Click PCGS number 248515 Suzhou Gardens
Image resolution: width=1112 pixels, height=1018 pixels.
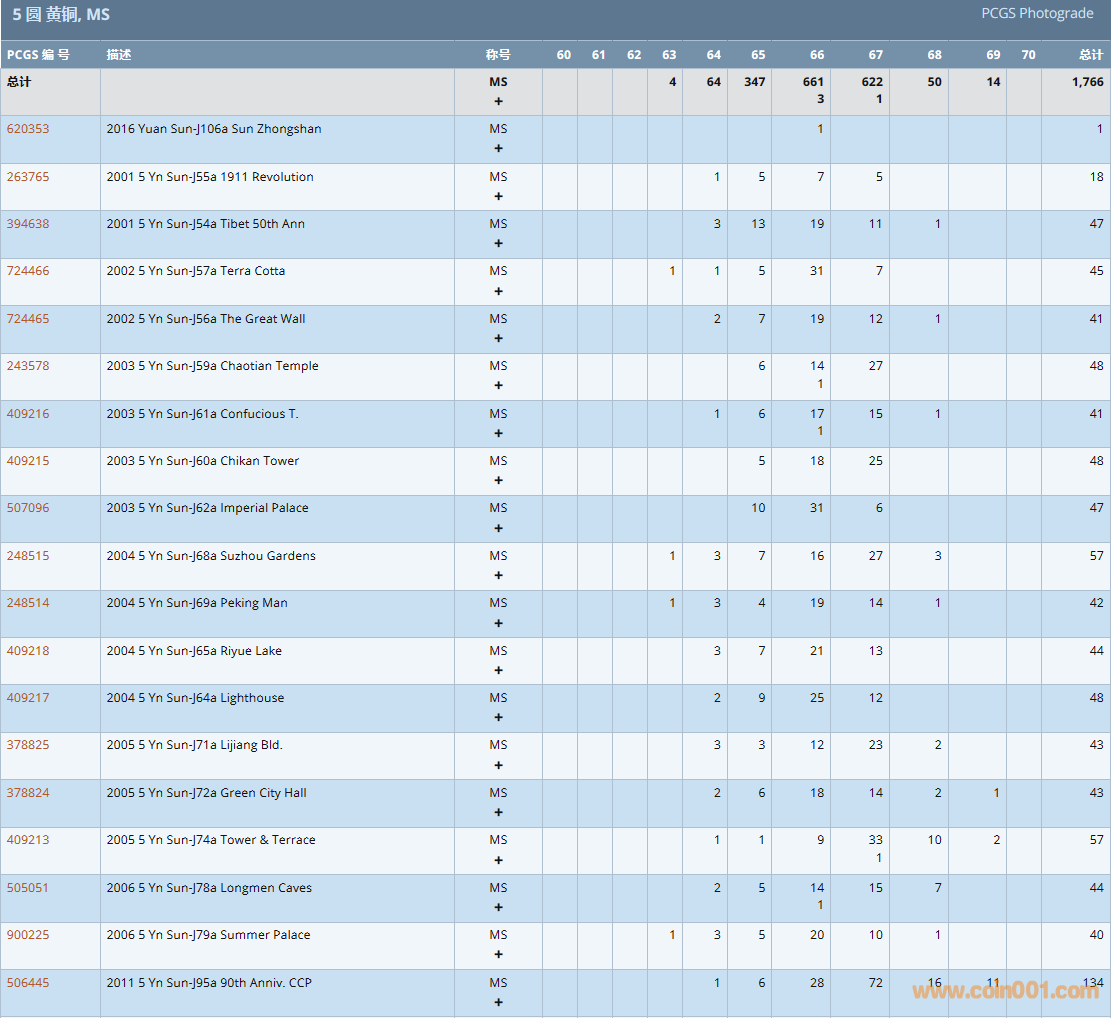tap(28, 556)
